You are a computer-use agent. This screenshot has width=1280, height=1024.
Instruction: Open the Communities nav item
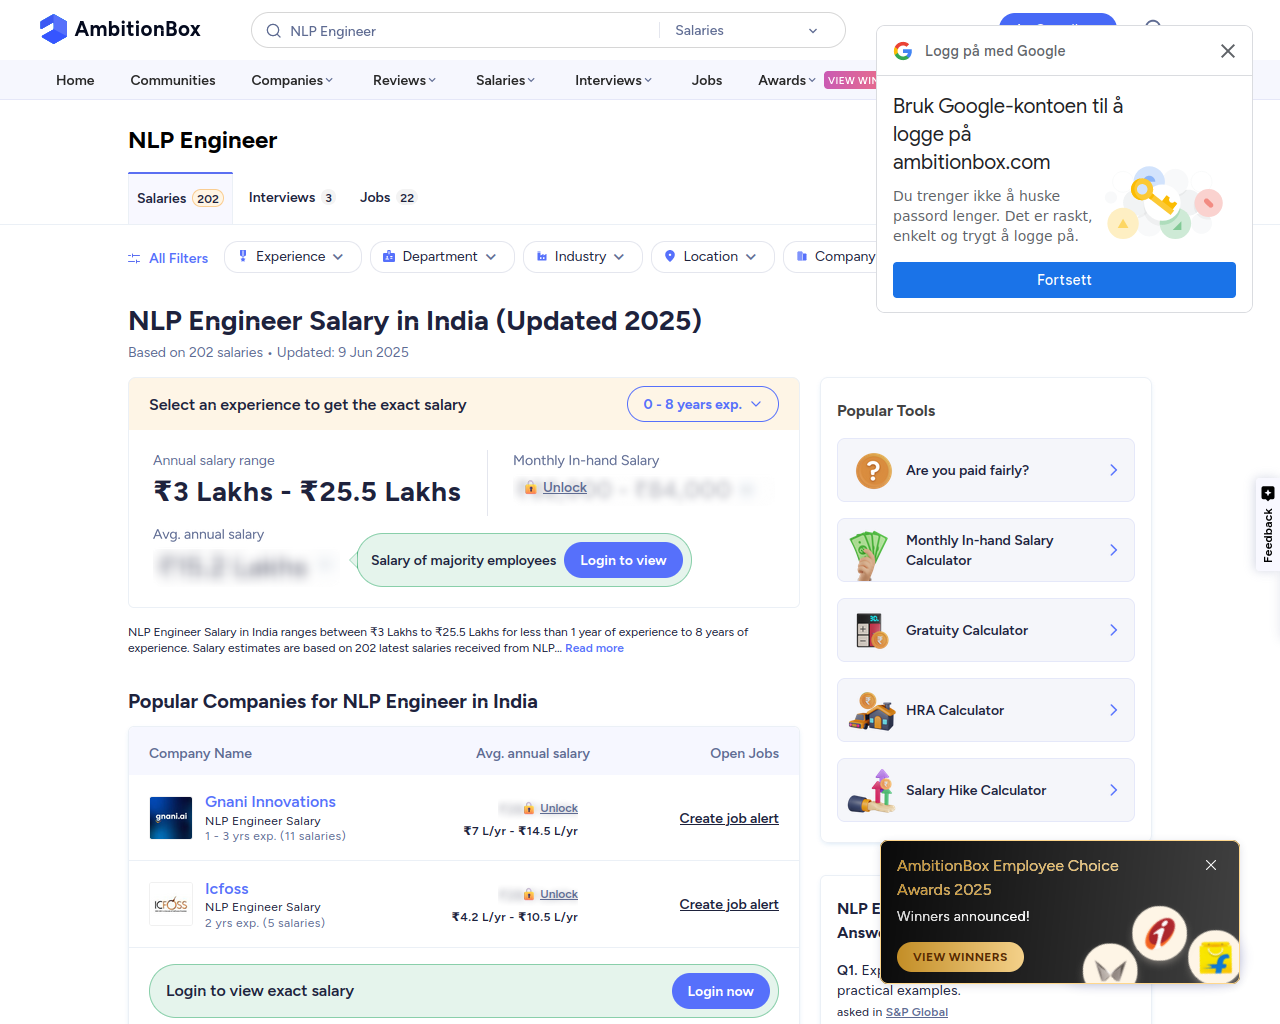pos(173,80)
